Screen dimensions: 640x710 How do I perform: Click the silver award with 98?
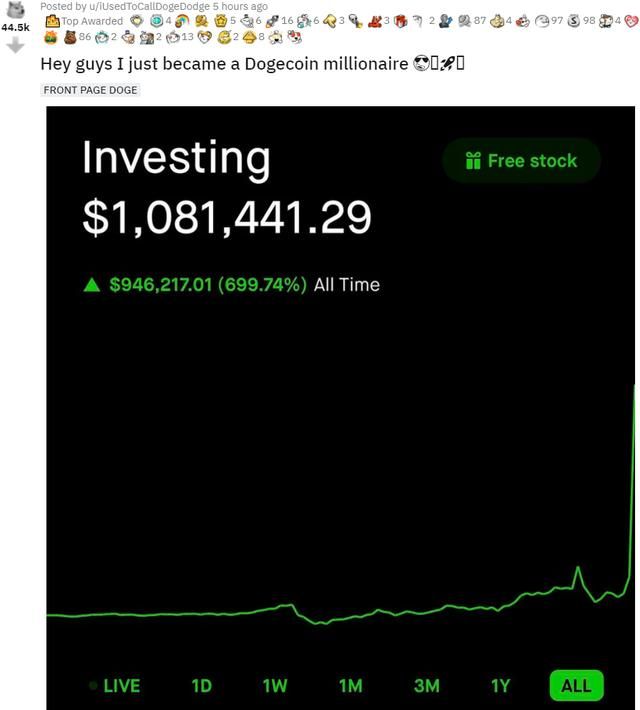(x=574, y=21)
